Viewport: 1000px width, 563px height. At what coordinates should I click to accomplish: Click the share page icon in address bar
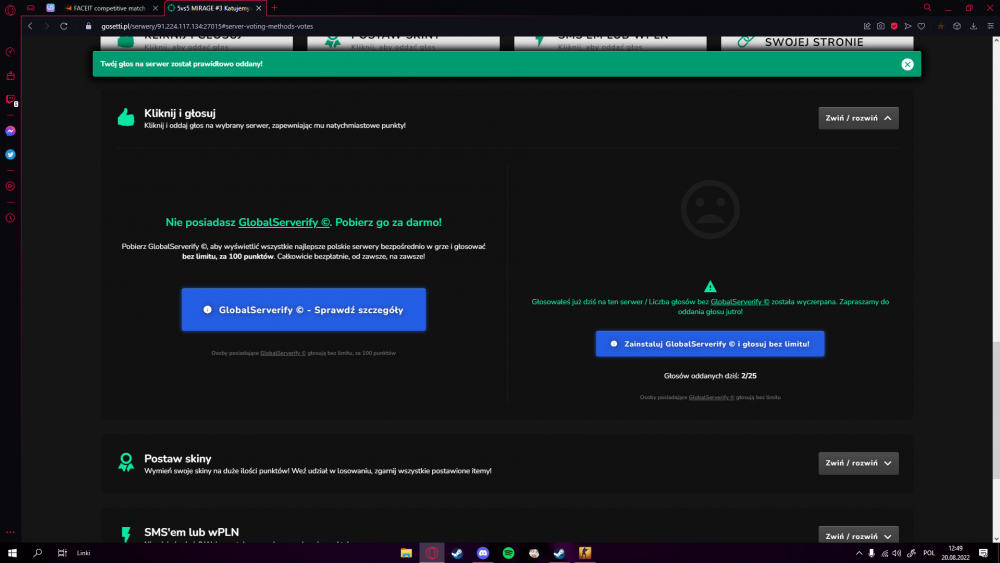(867, 26)
